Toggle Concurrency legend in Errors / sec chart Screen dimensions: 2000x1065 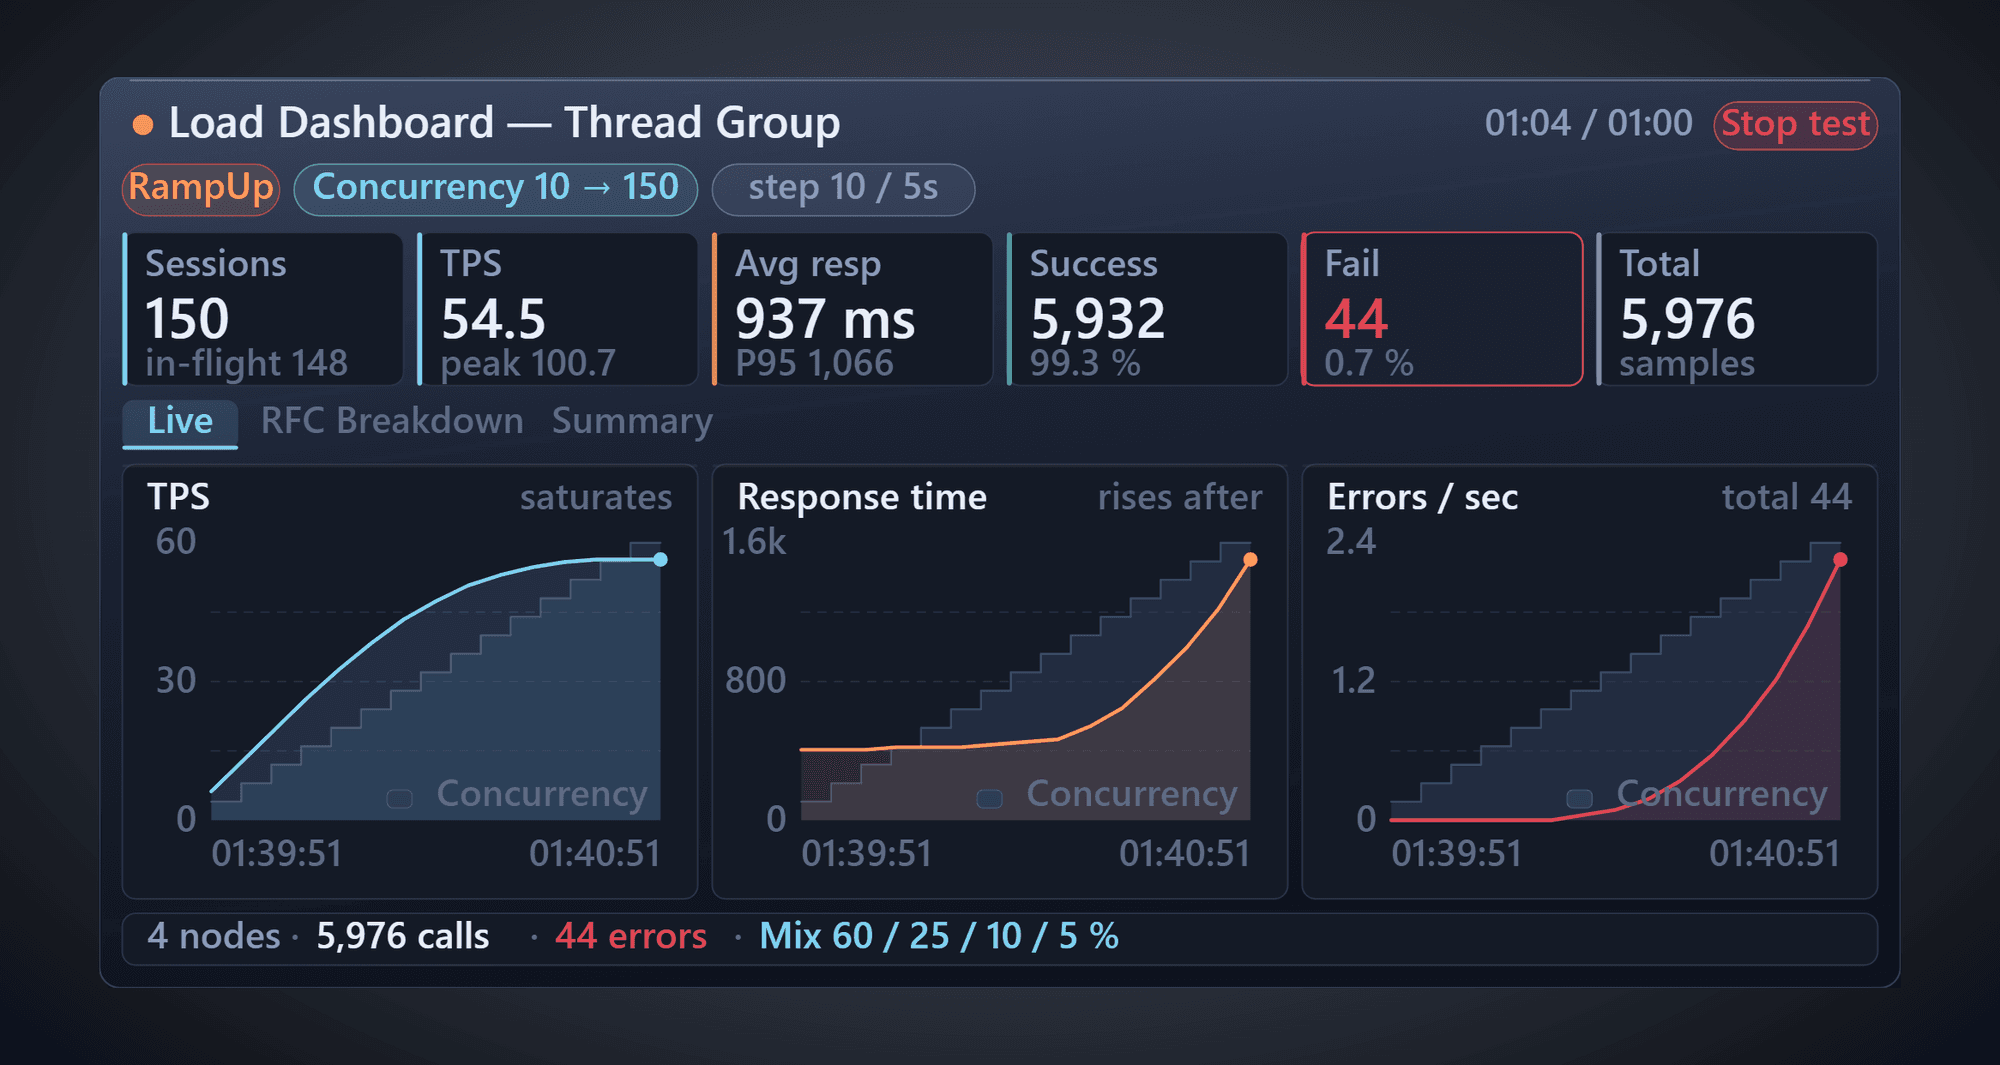(1698, 795)
